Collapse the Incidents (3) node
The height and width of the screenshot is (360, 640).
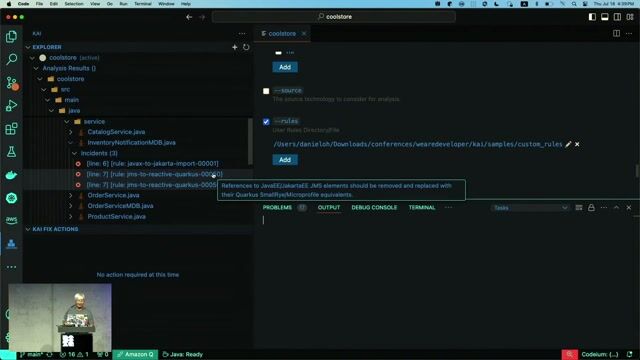click(74, 153)
